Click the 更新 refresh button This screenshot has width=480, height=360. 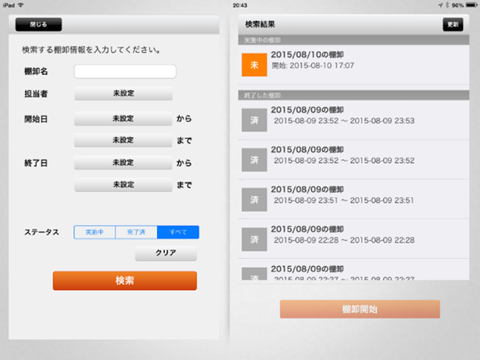453,24
